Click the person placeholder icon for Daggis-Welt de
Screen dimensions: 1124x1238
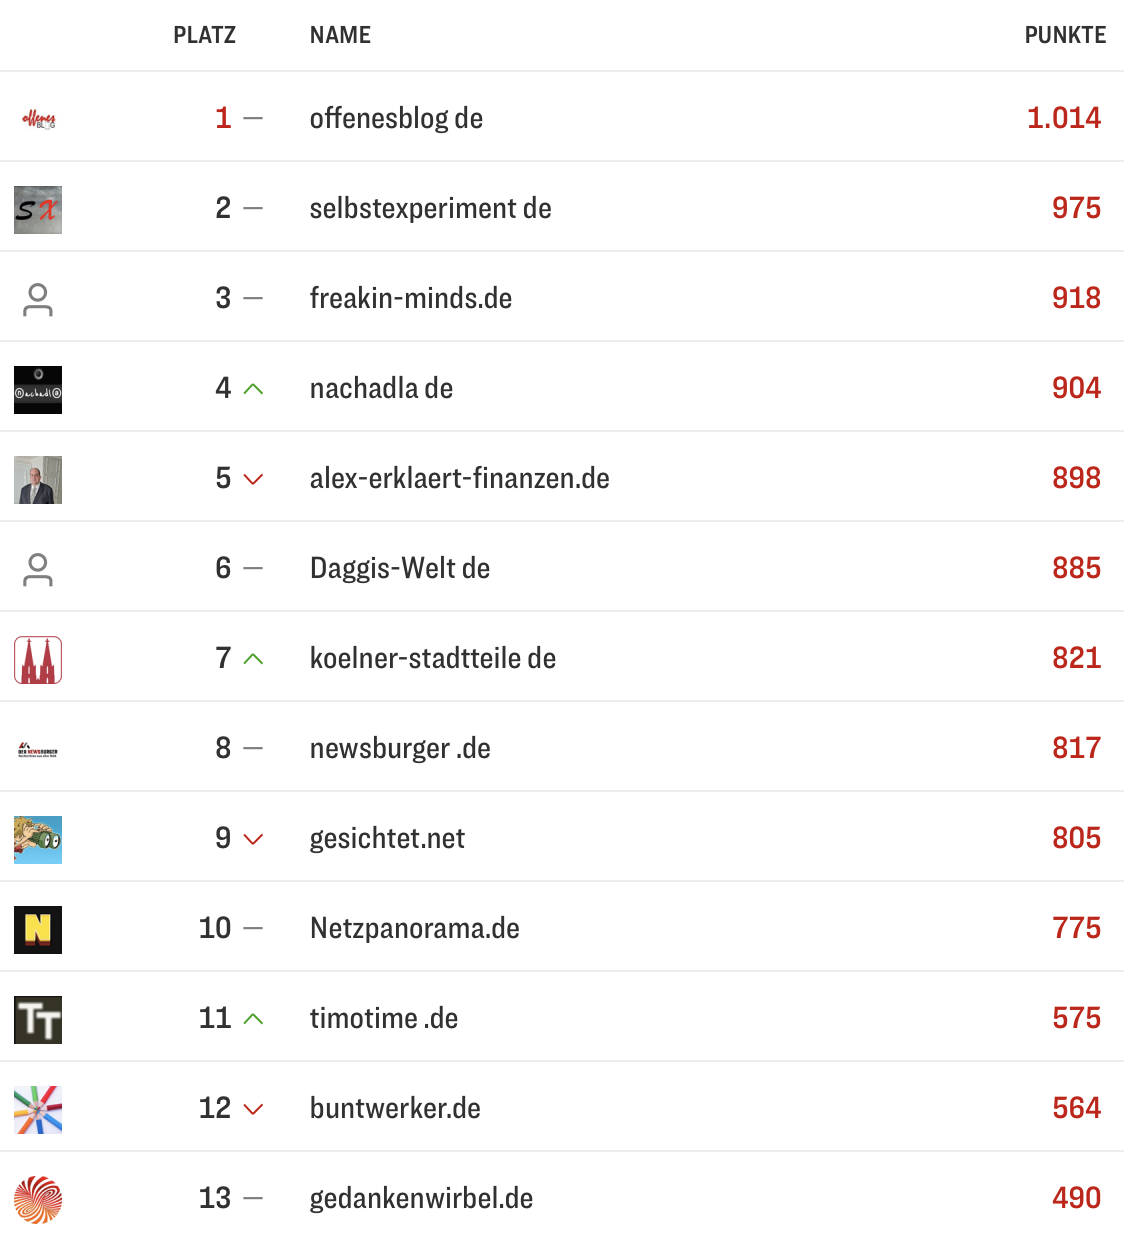pos(38,569)
